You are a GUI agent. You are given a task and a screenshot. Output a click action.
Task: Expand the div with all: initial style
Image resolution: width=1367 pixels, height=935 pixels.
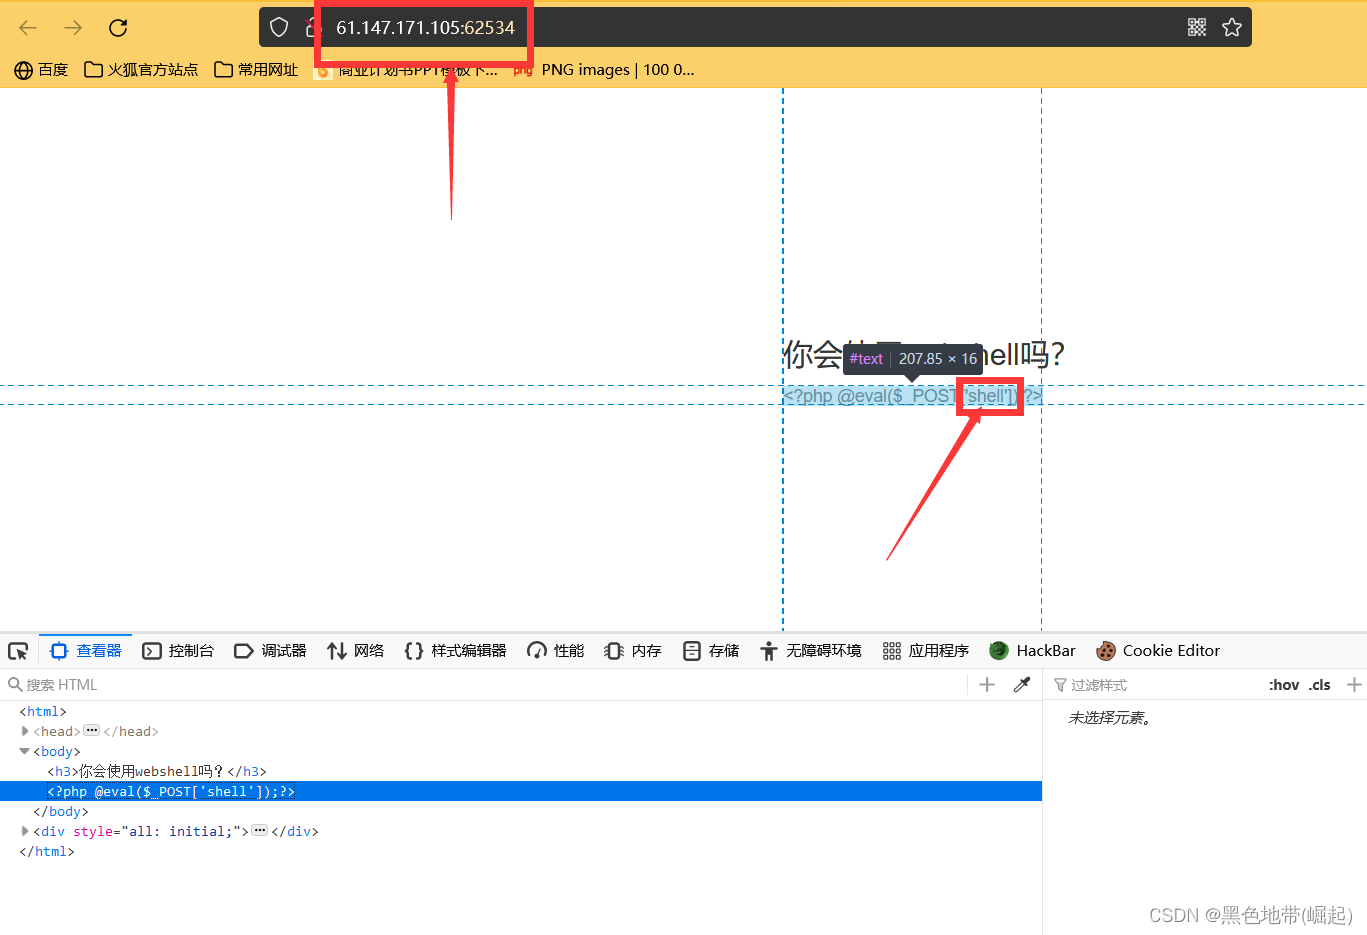click(x=24, y=831)
